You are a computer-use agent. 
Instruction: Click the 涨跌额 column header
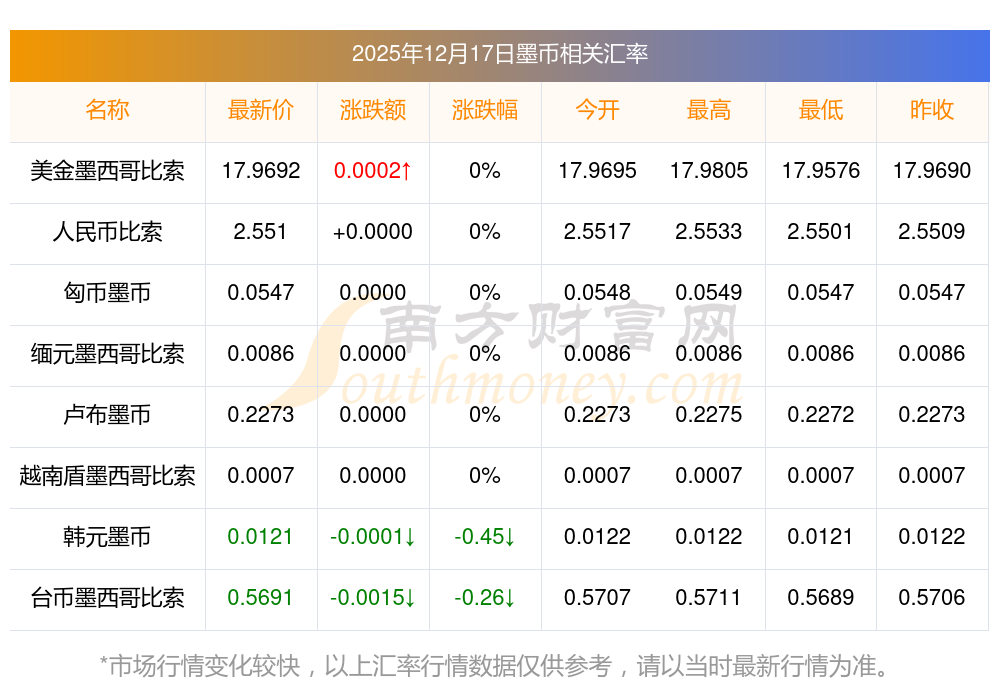pyautogui.click(x=373, y=110)
